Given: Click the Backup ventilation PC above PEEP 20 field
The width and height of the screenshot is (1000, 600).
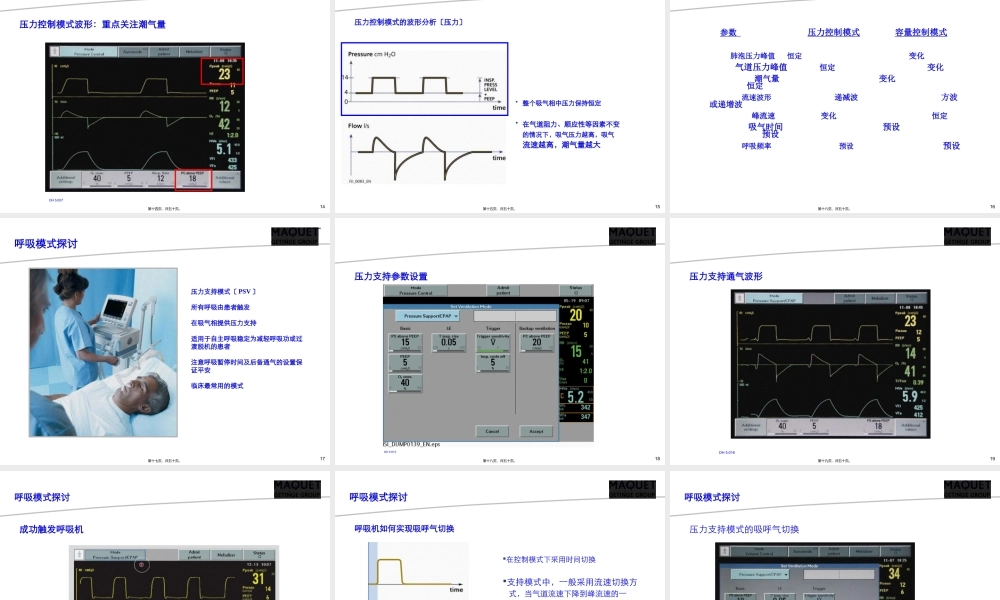Looking at the screenshot, I should (x=538, y=342).
